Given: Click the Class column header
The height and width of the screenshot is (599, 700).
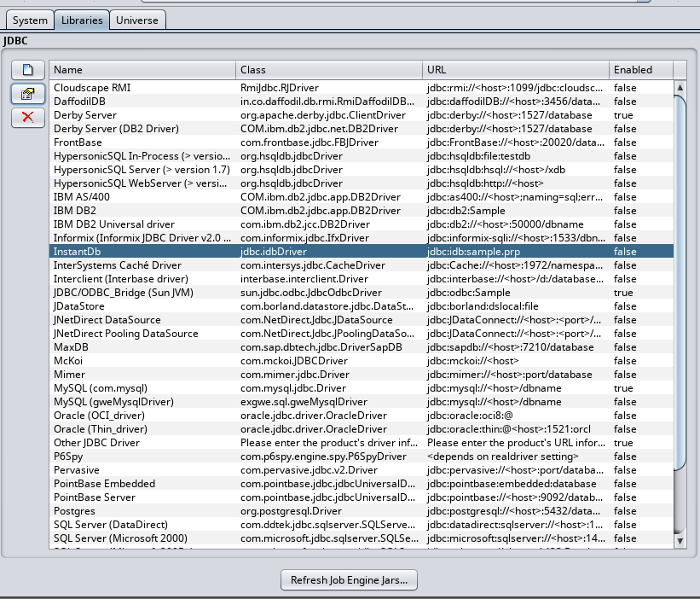Looking at the screenshot, I should pyautogui.click(x=329, y=70).
